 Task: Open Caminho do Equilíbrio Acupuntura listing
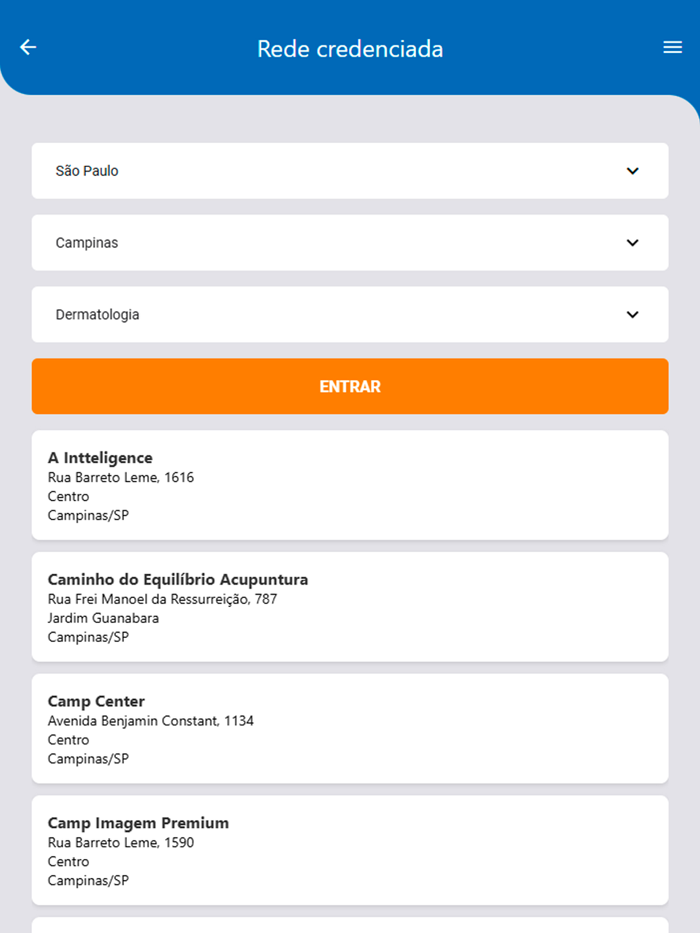(349, 607)
